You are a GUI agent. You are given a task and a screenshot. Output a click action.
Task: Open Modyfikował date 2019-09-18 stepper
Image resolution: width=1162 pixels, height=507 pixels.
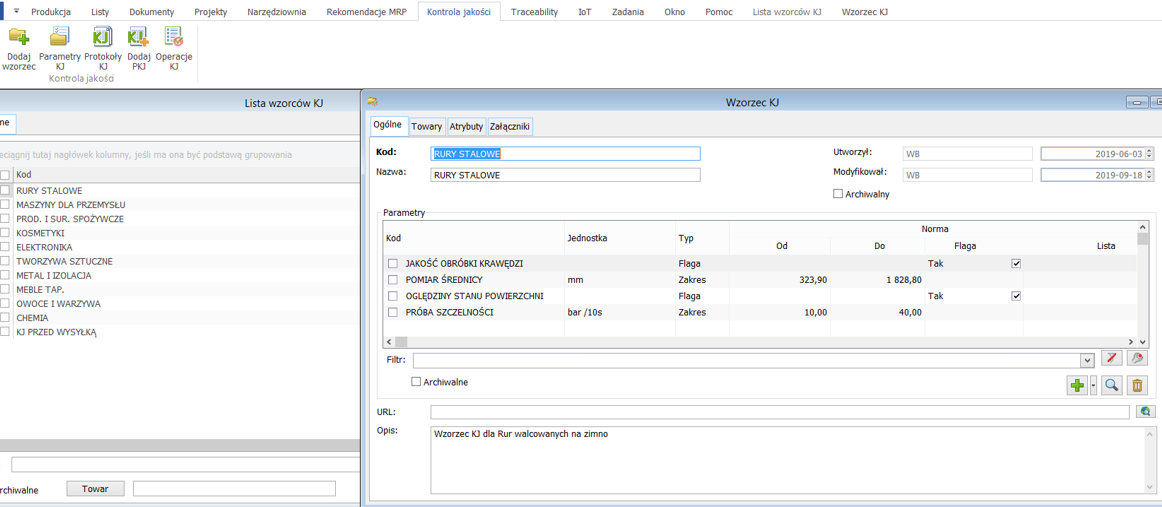(1149, 175)
